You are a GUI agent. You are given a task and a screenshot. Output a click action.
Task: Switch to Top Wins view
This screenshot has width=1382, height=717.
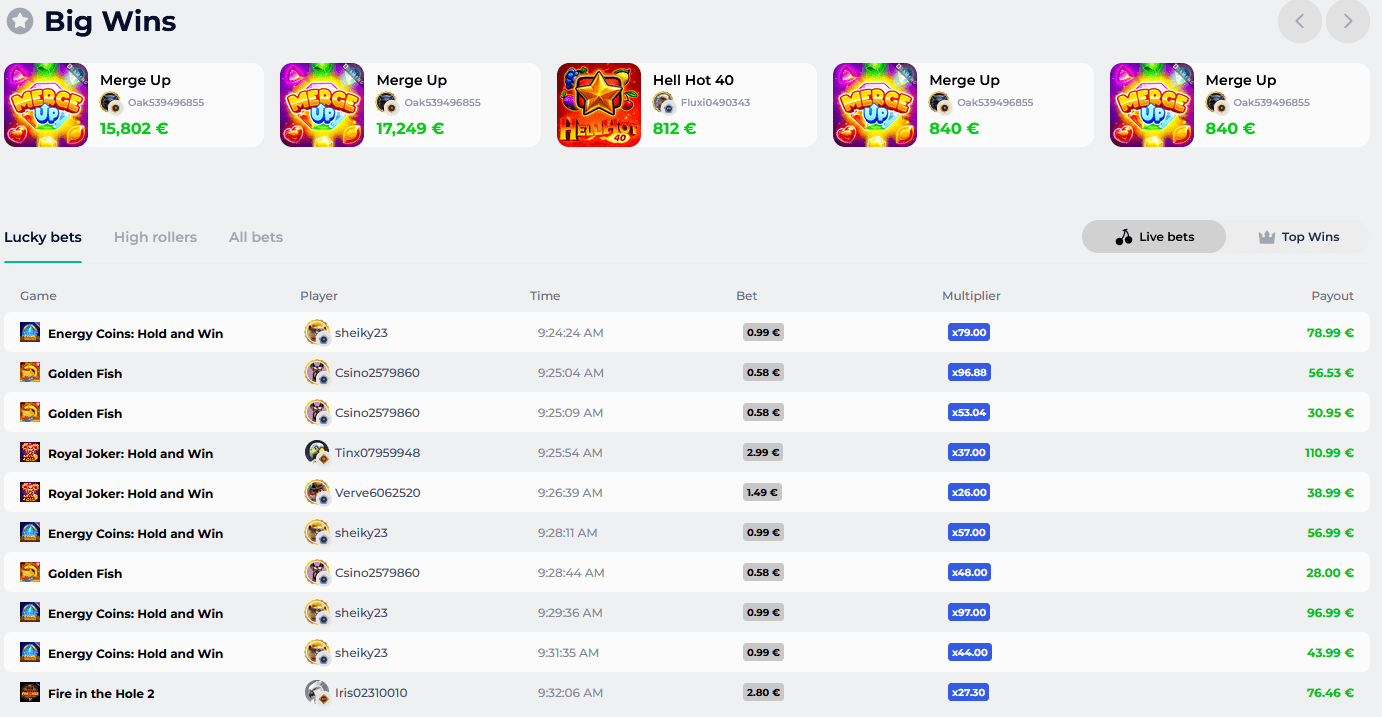pos(1298,237)
